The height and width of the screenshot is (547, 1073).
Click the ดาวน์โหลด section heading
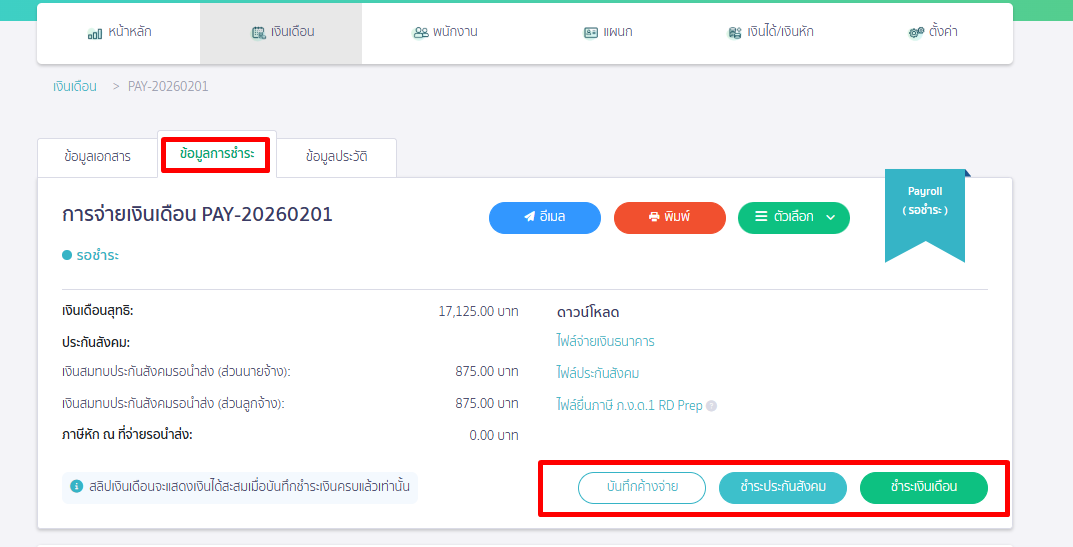pyautogui.click(x=588, y=313)
